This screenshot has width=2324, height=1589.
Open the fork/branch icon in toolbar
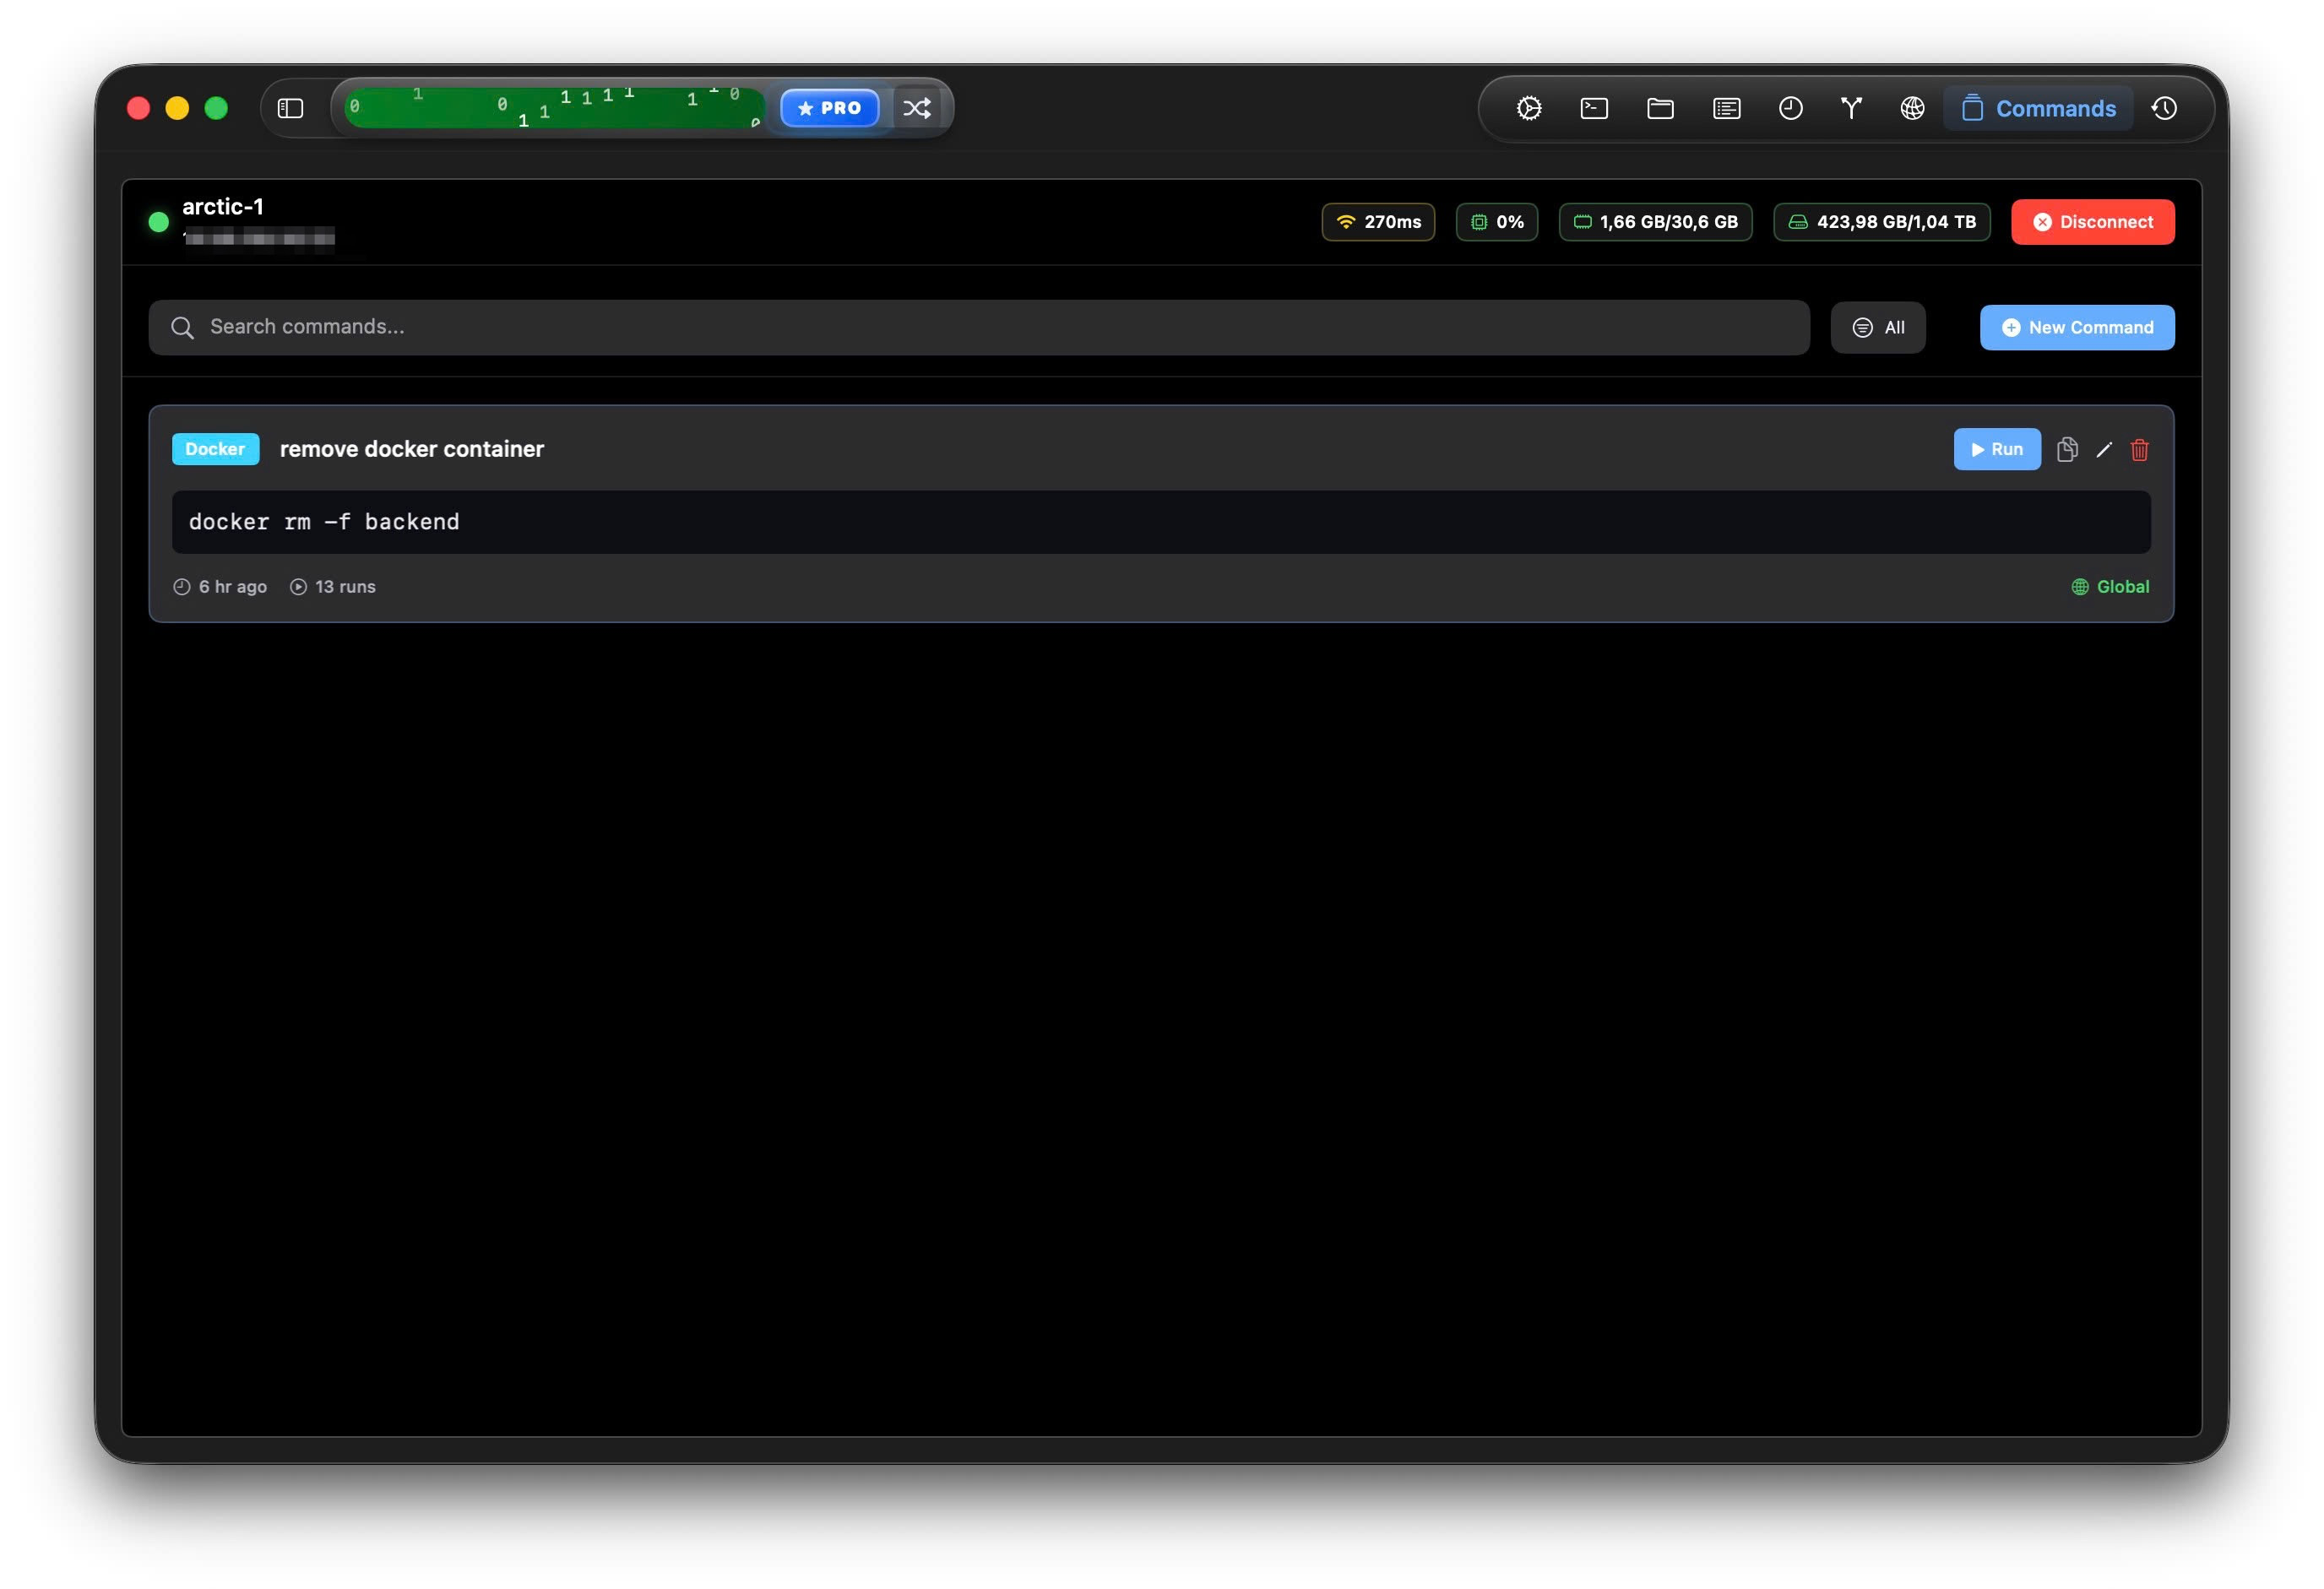pyautogui.click(x=1851, y=108)
